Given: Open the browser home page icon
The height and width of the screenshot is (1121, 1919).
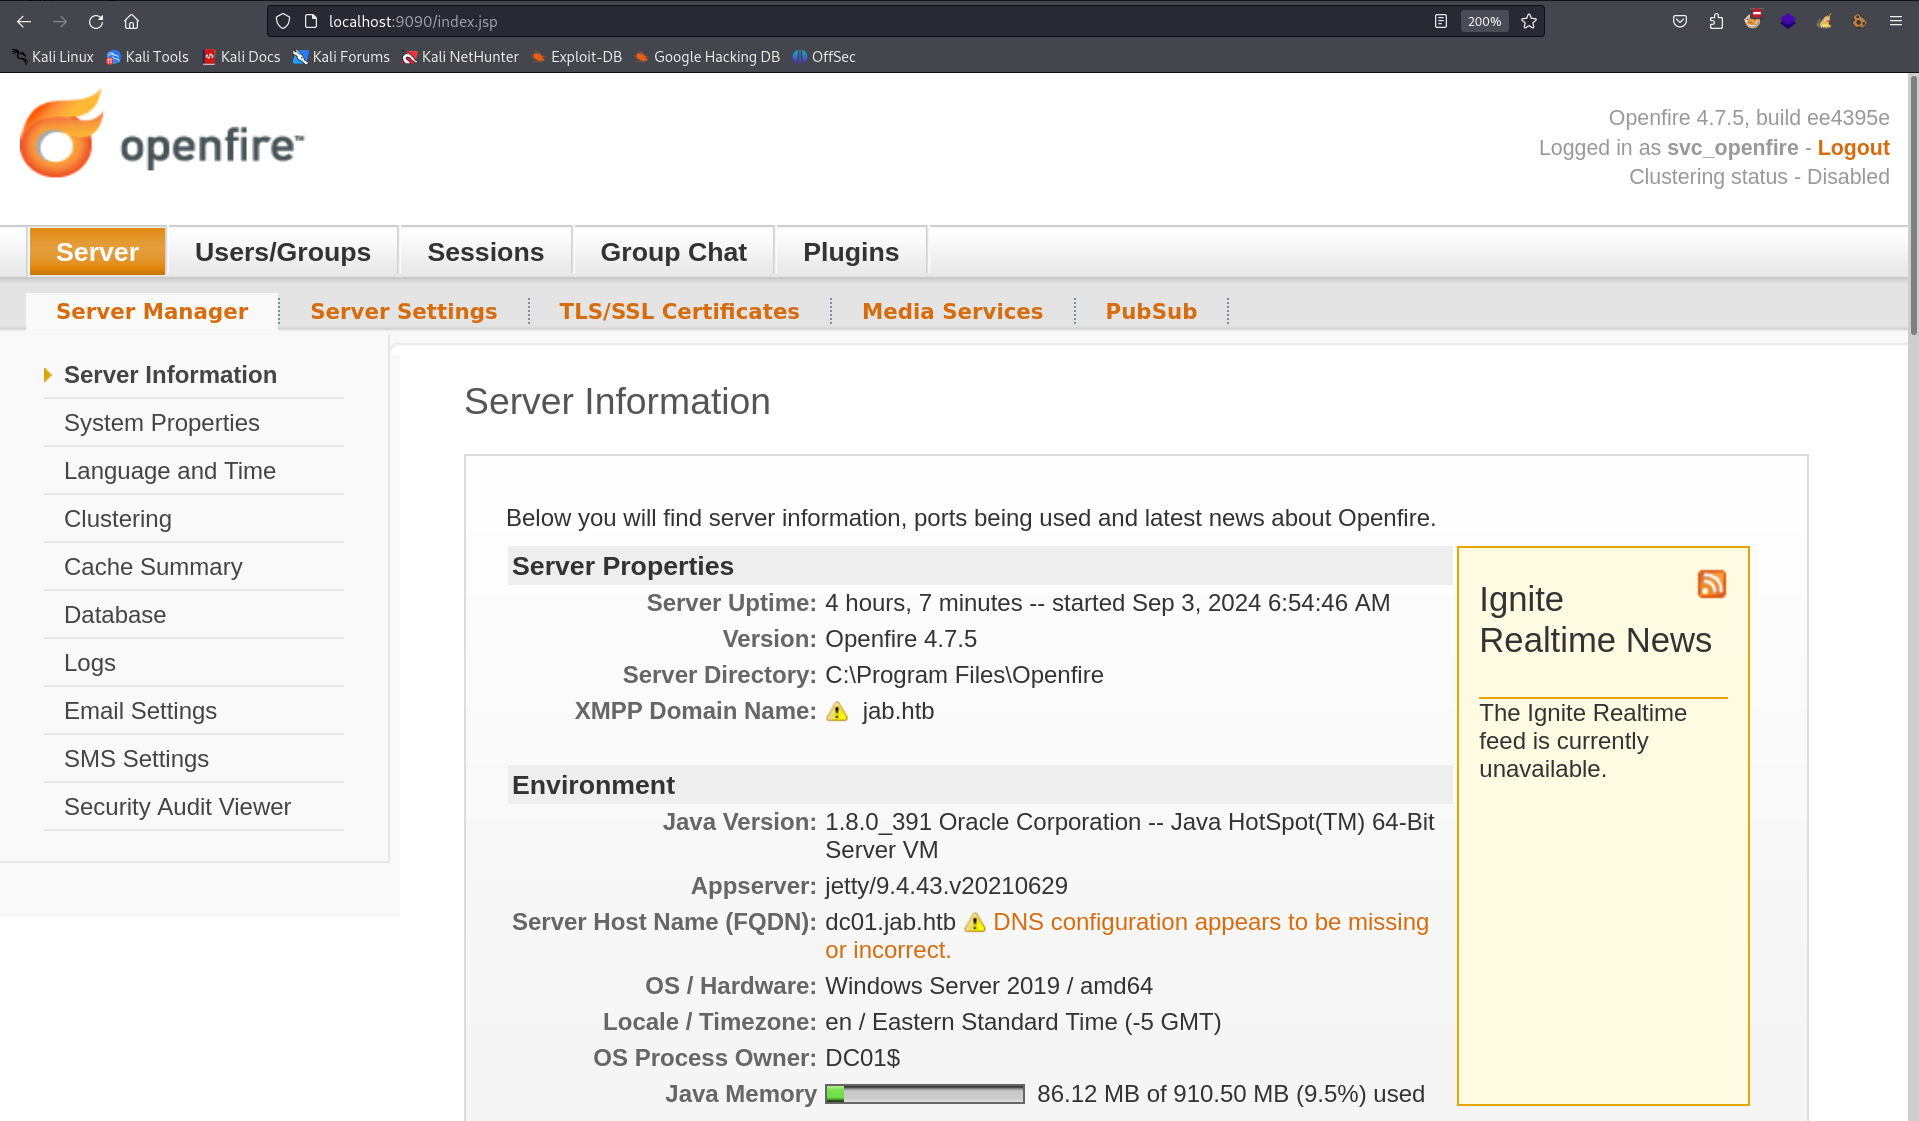Looking at the screenshot, I should tap(131, 21).
